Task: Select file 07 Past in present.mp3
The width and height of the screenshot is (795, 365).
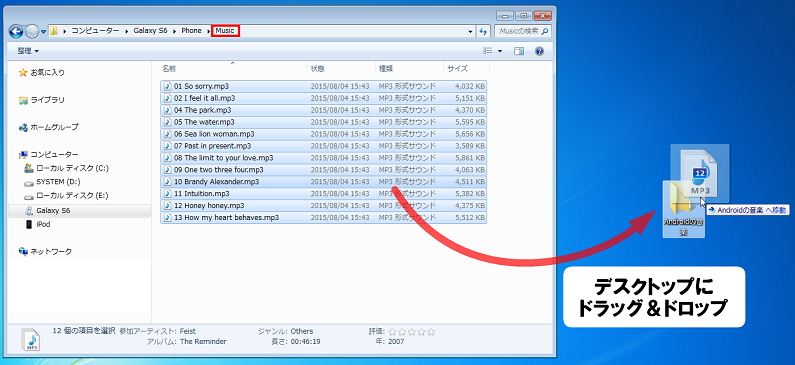Action: point(323,145)
